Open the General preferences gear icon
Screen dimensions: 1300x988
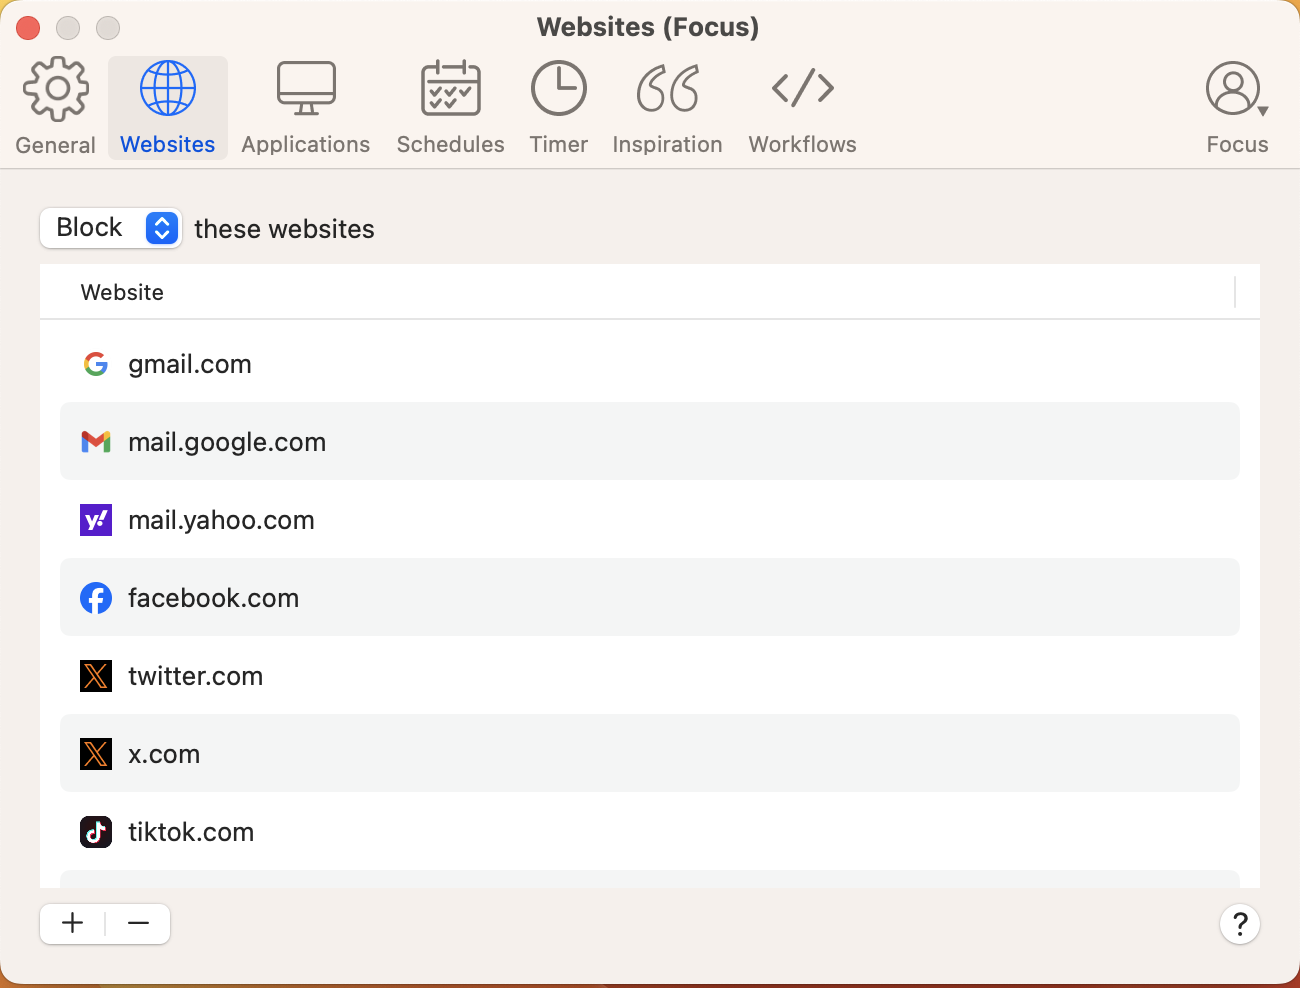56,89
